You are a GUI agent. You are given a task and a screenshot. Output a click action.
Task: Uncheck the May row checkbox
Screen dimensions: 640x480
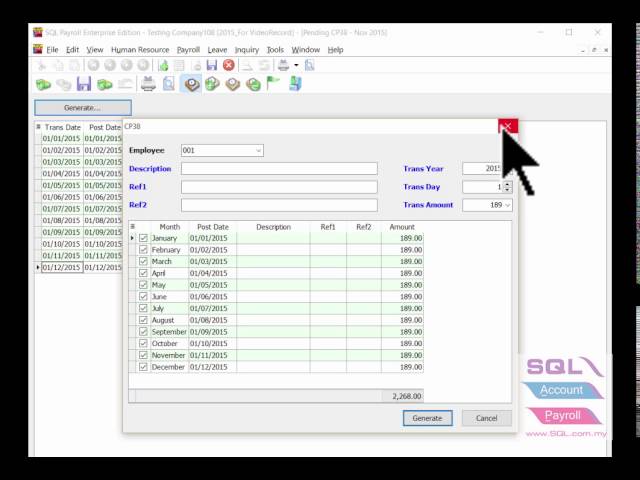pyautogui.click(x=143, y=285)
